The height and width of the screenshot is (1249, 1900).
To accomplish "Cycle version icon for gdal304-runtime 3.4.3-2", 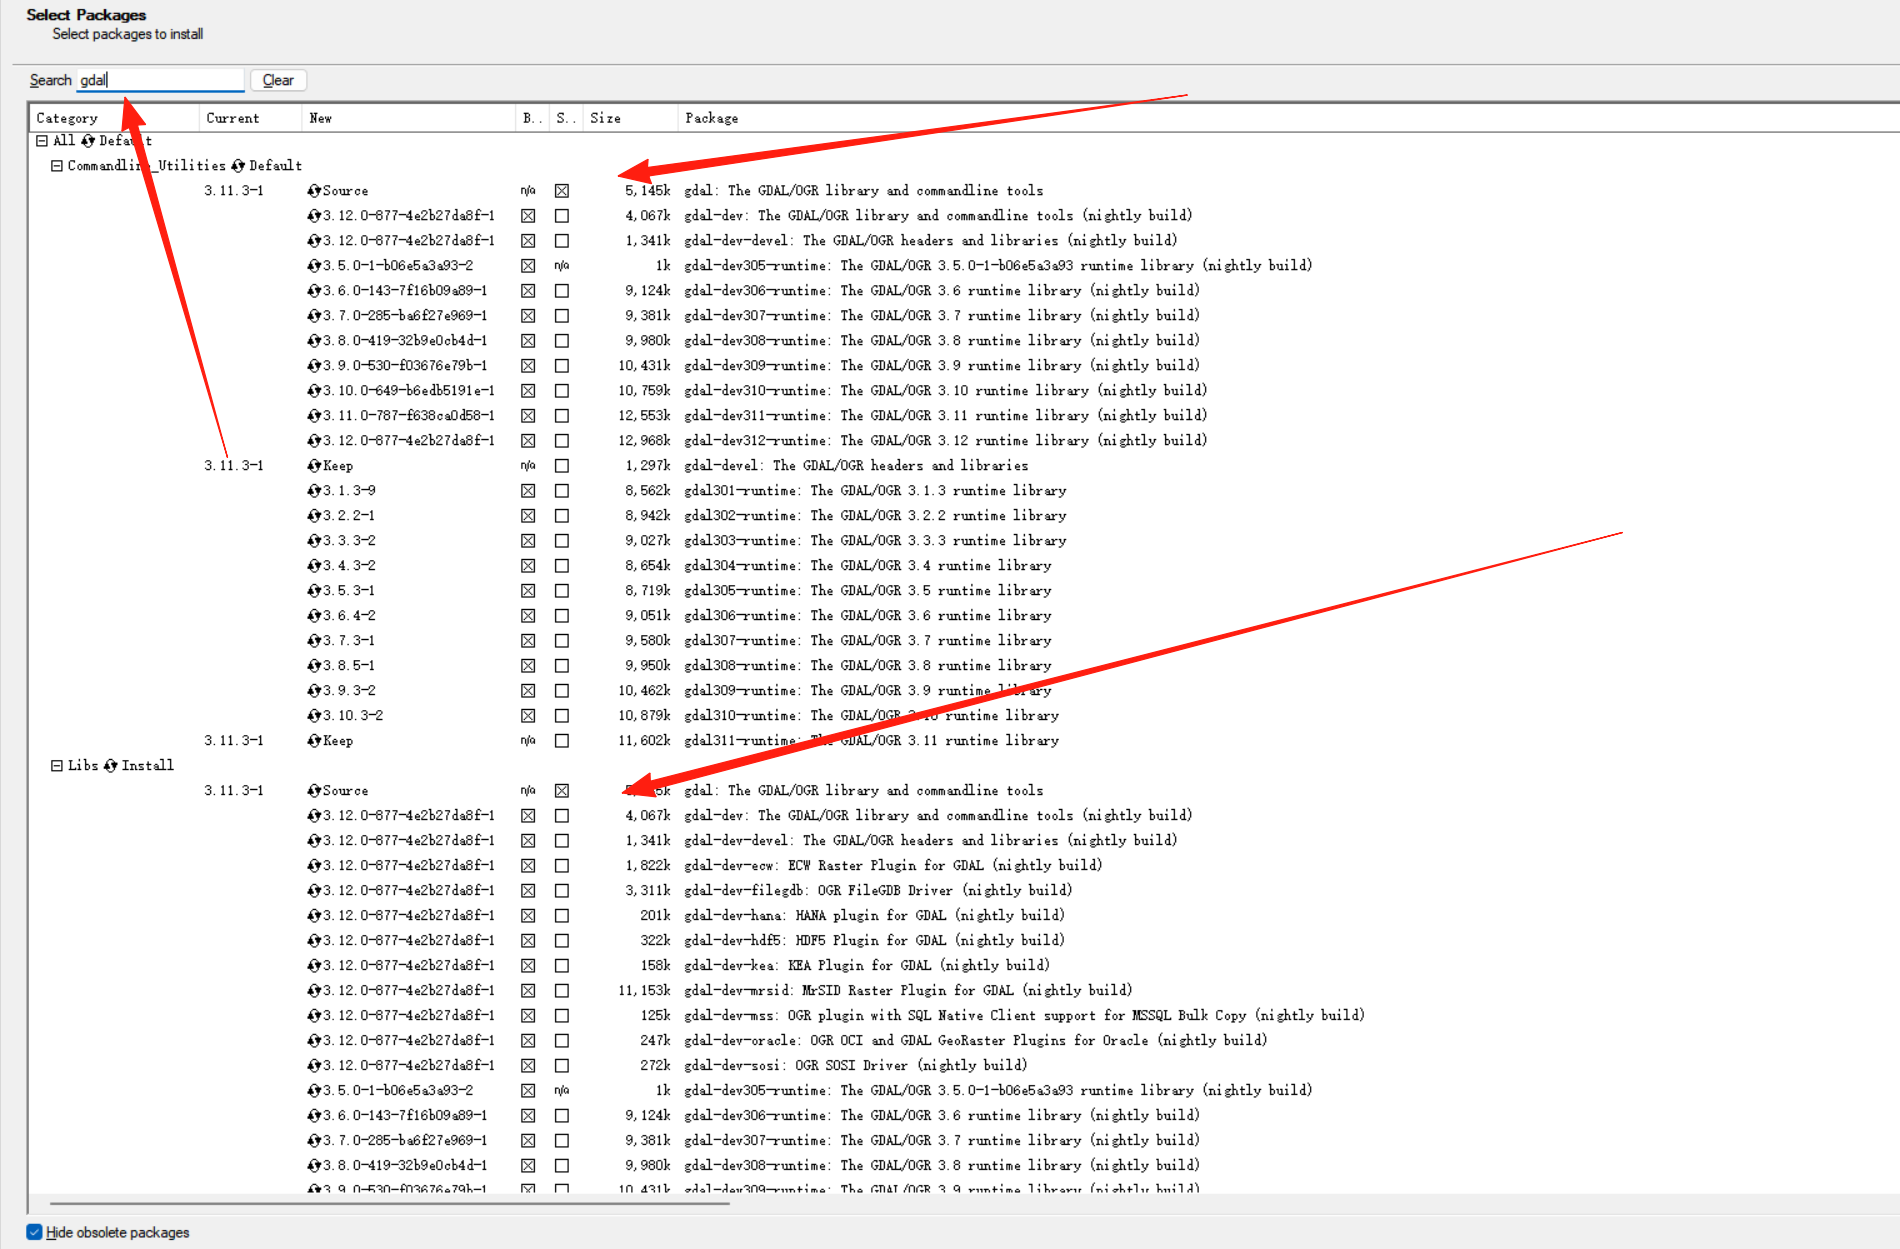I will [x=314, y=566].
